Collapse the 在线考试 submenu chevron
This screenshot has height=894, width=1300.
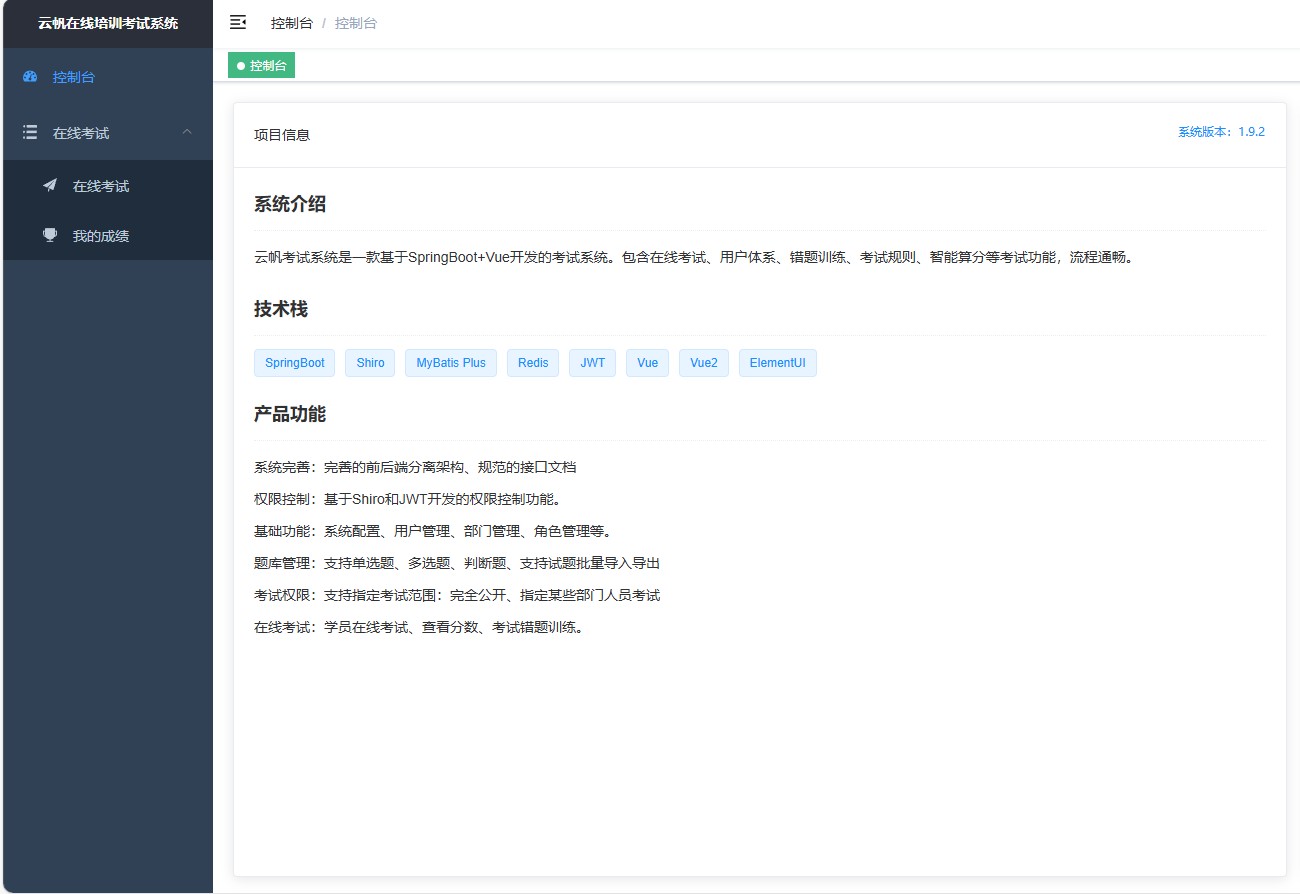point(187,132)
